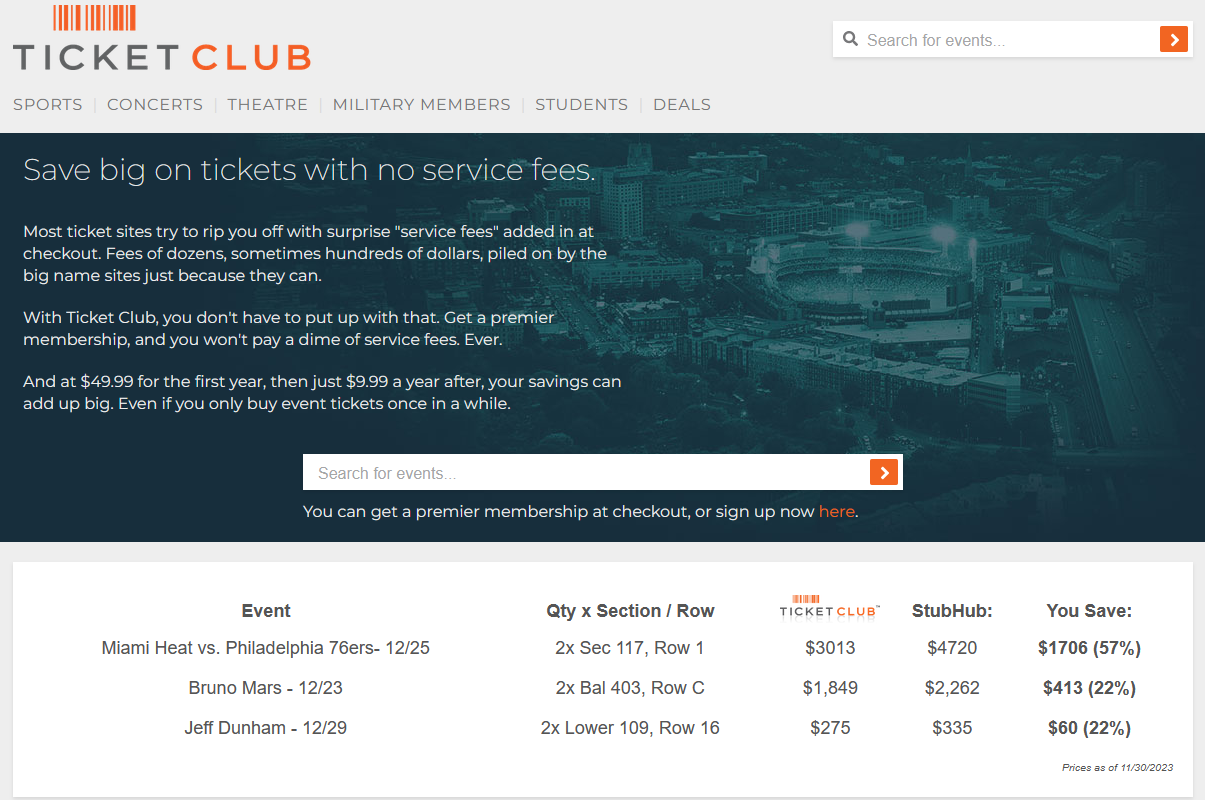Go to Military Members page
1205x800 pixels.
pyautogui.click(x=421, y=104)
